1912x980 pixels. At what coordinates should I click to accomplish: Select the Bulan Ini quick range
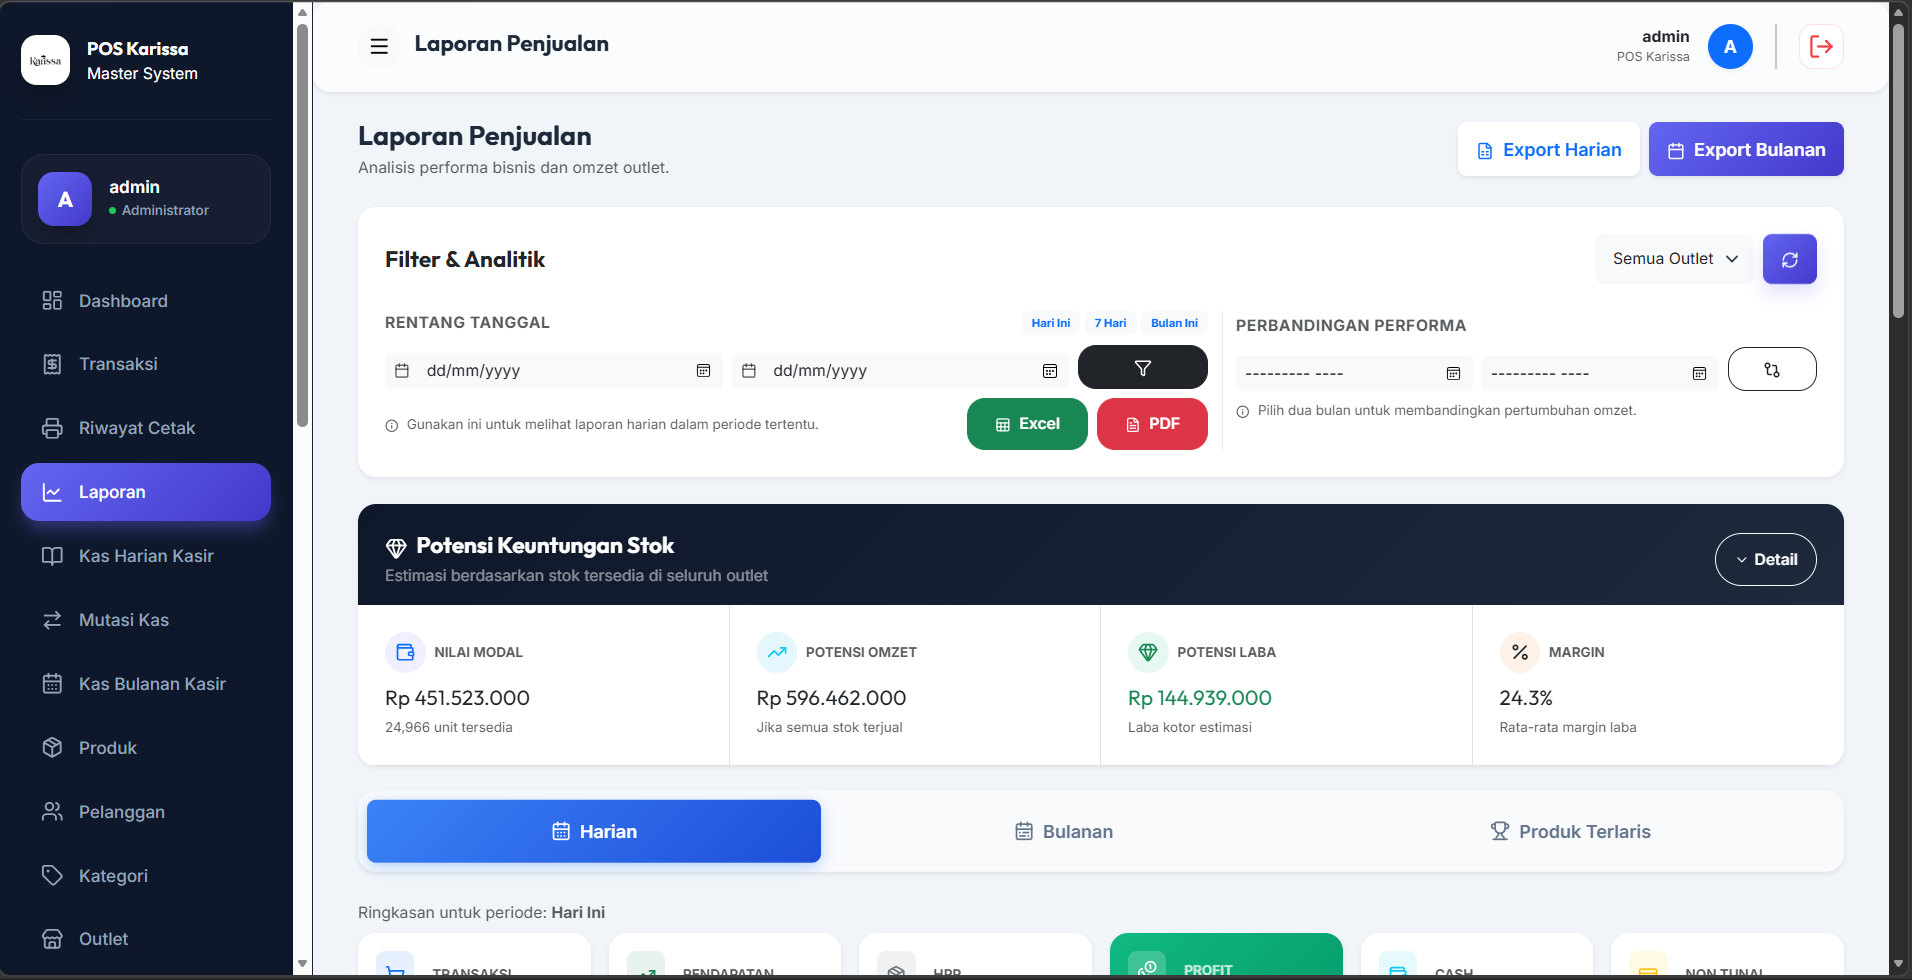tap(1174, 323)
